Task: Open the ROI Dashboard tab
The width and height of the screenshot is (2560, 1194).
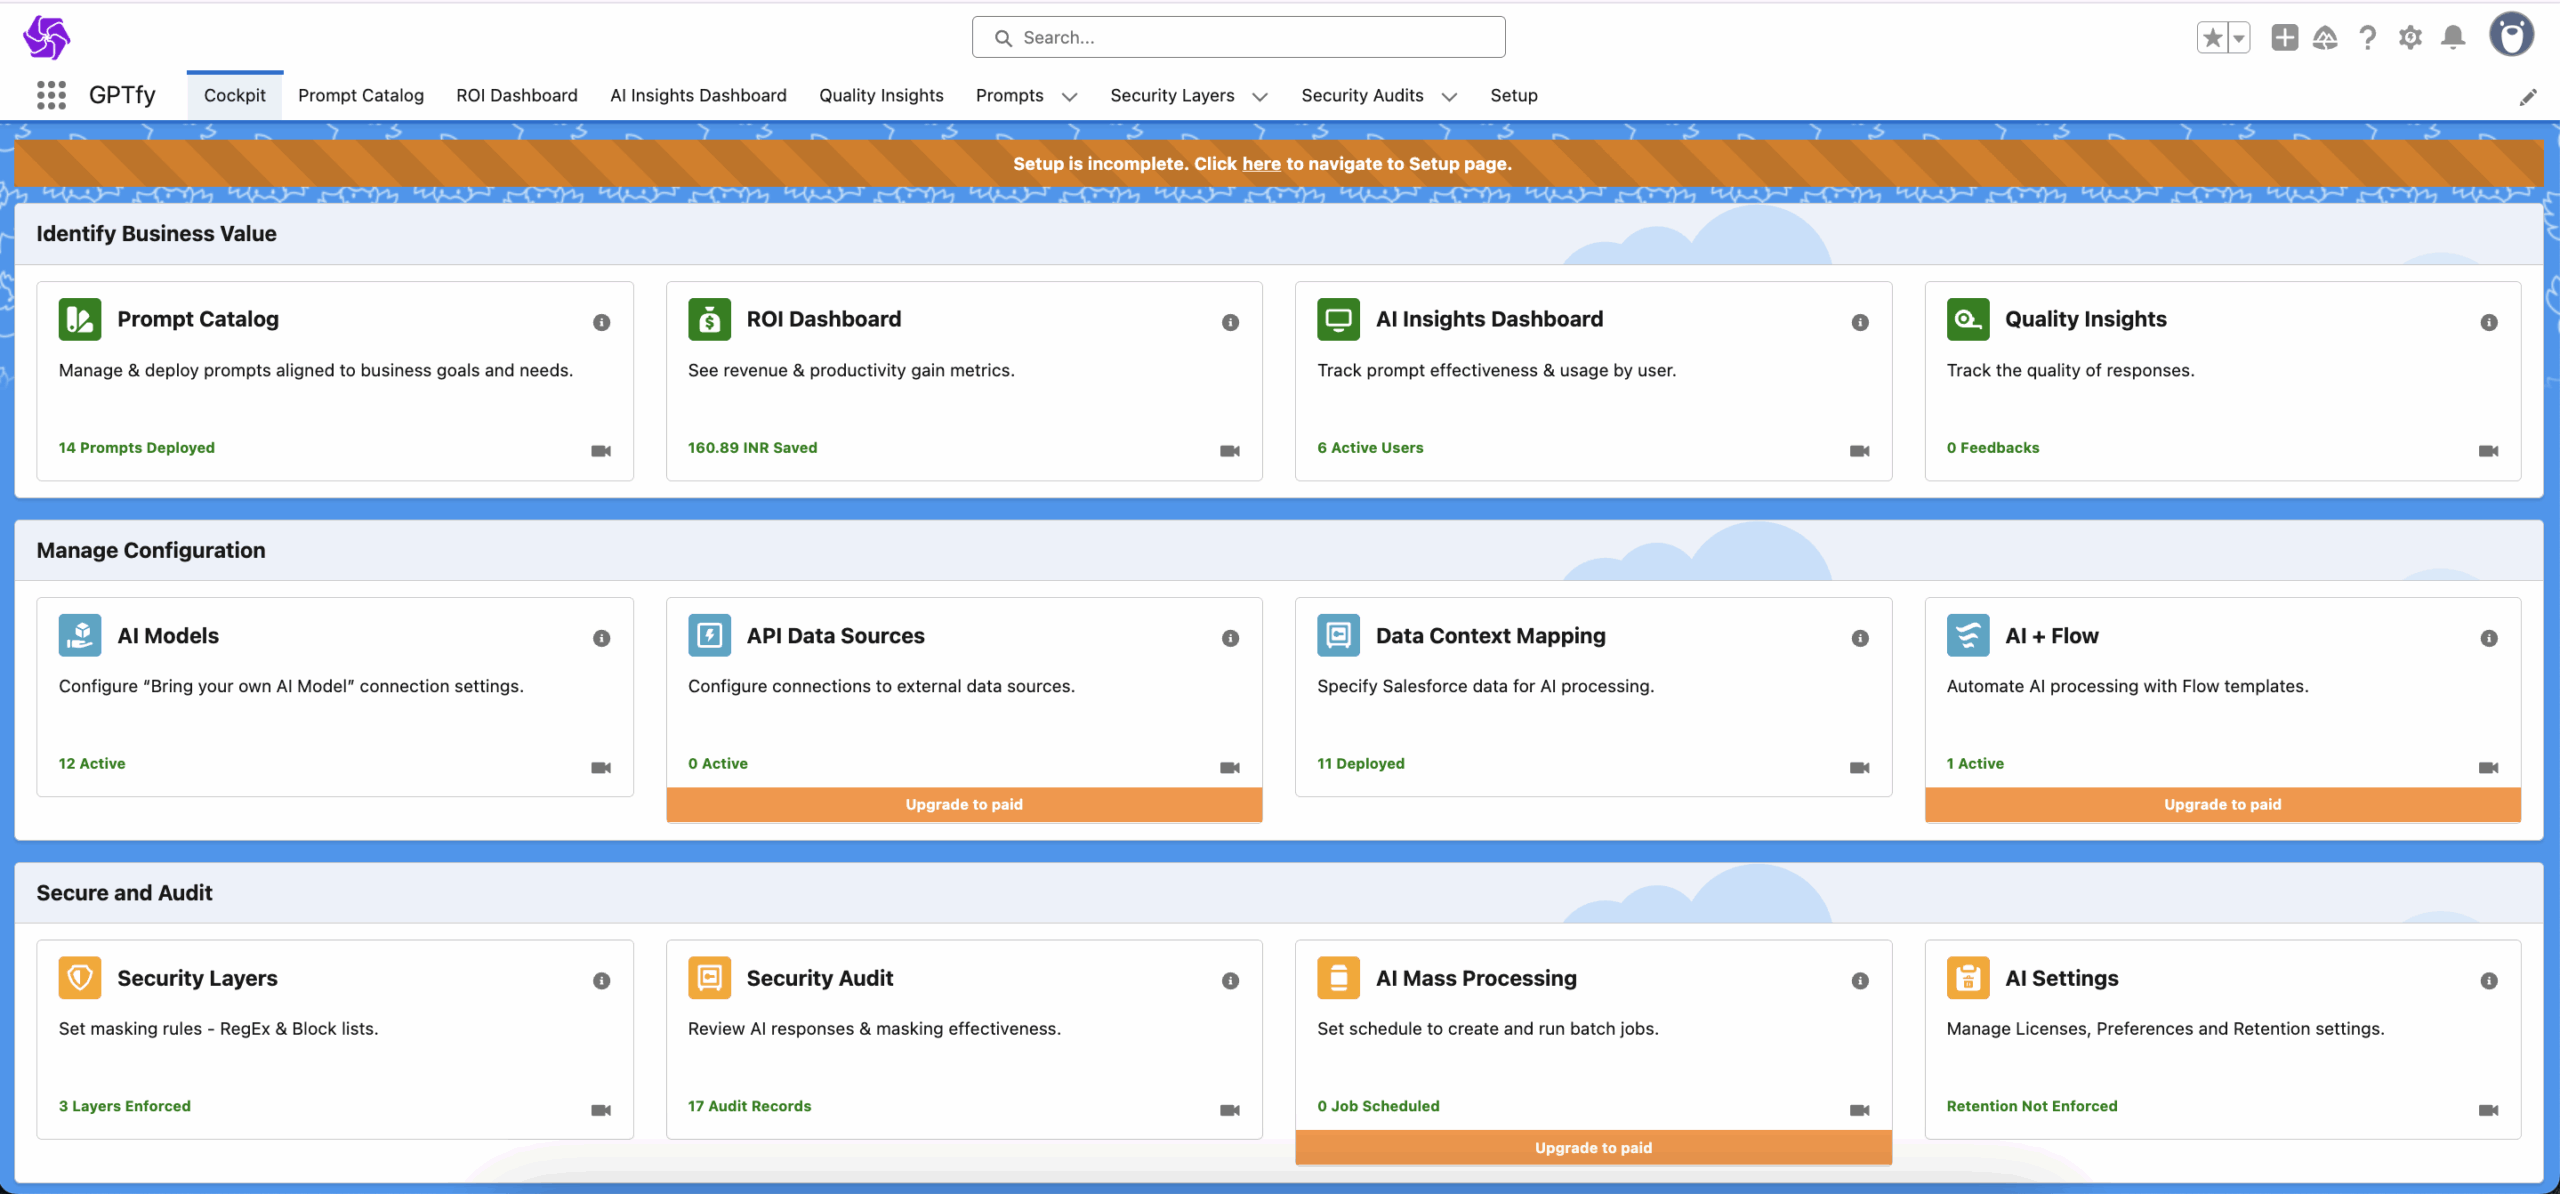Action: click(517, 95)
